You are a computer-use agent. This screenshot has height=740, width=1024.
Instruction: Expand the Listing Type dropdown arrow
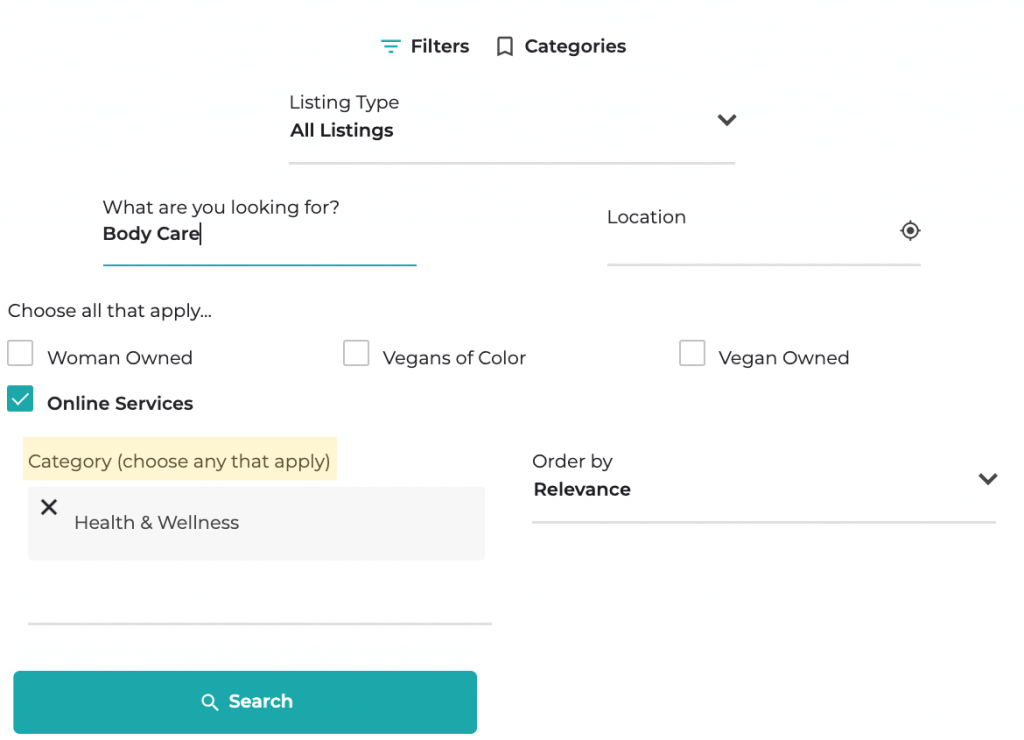point(727,120)
